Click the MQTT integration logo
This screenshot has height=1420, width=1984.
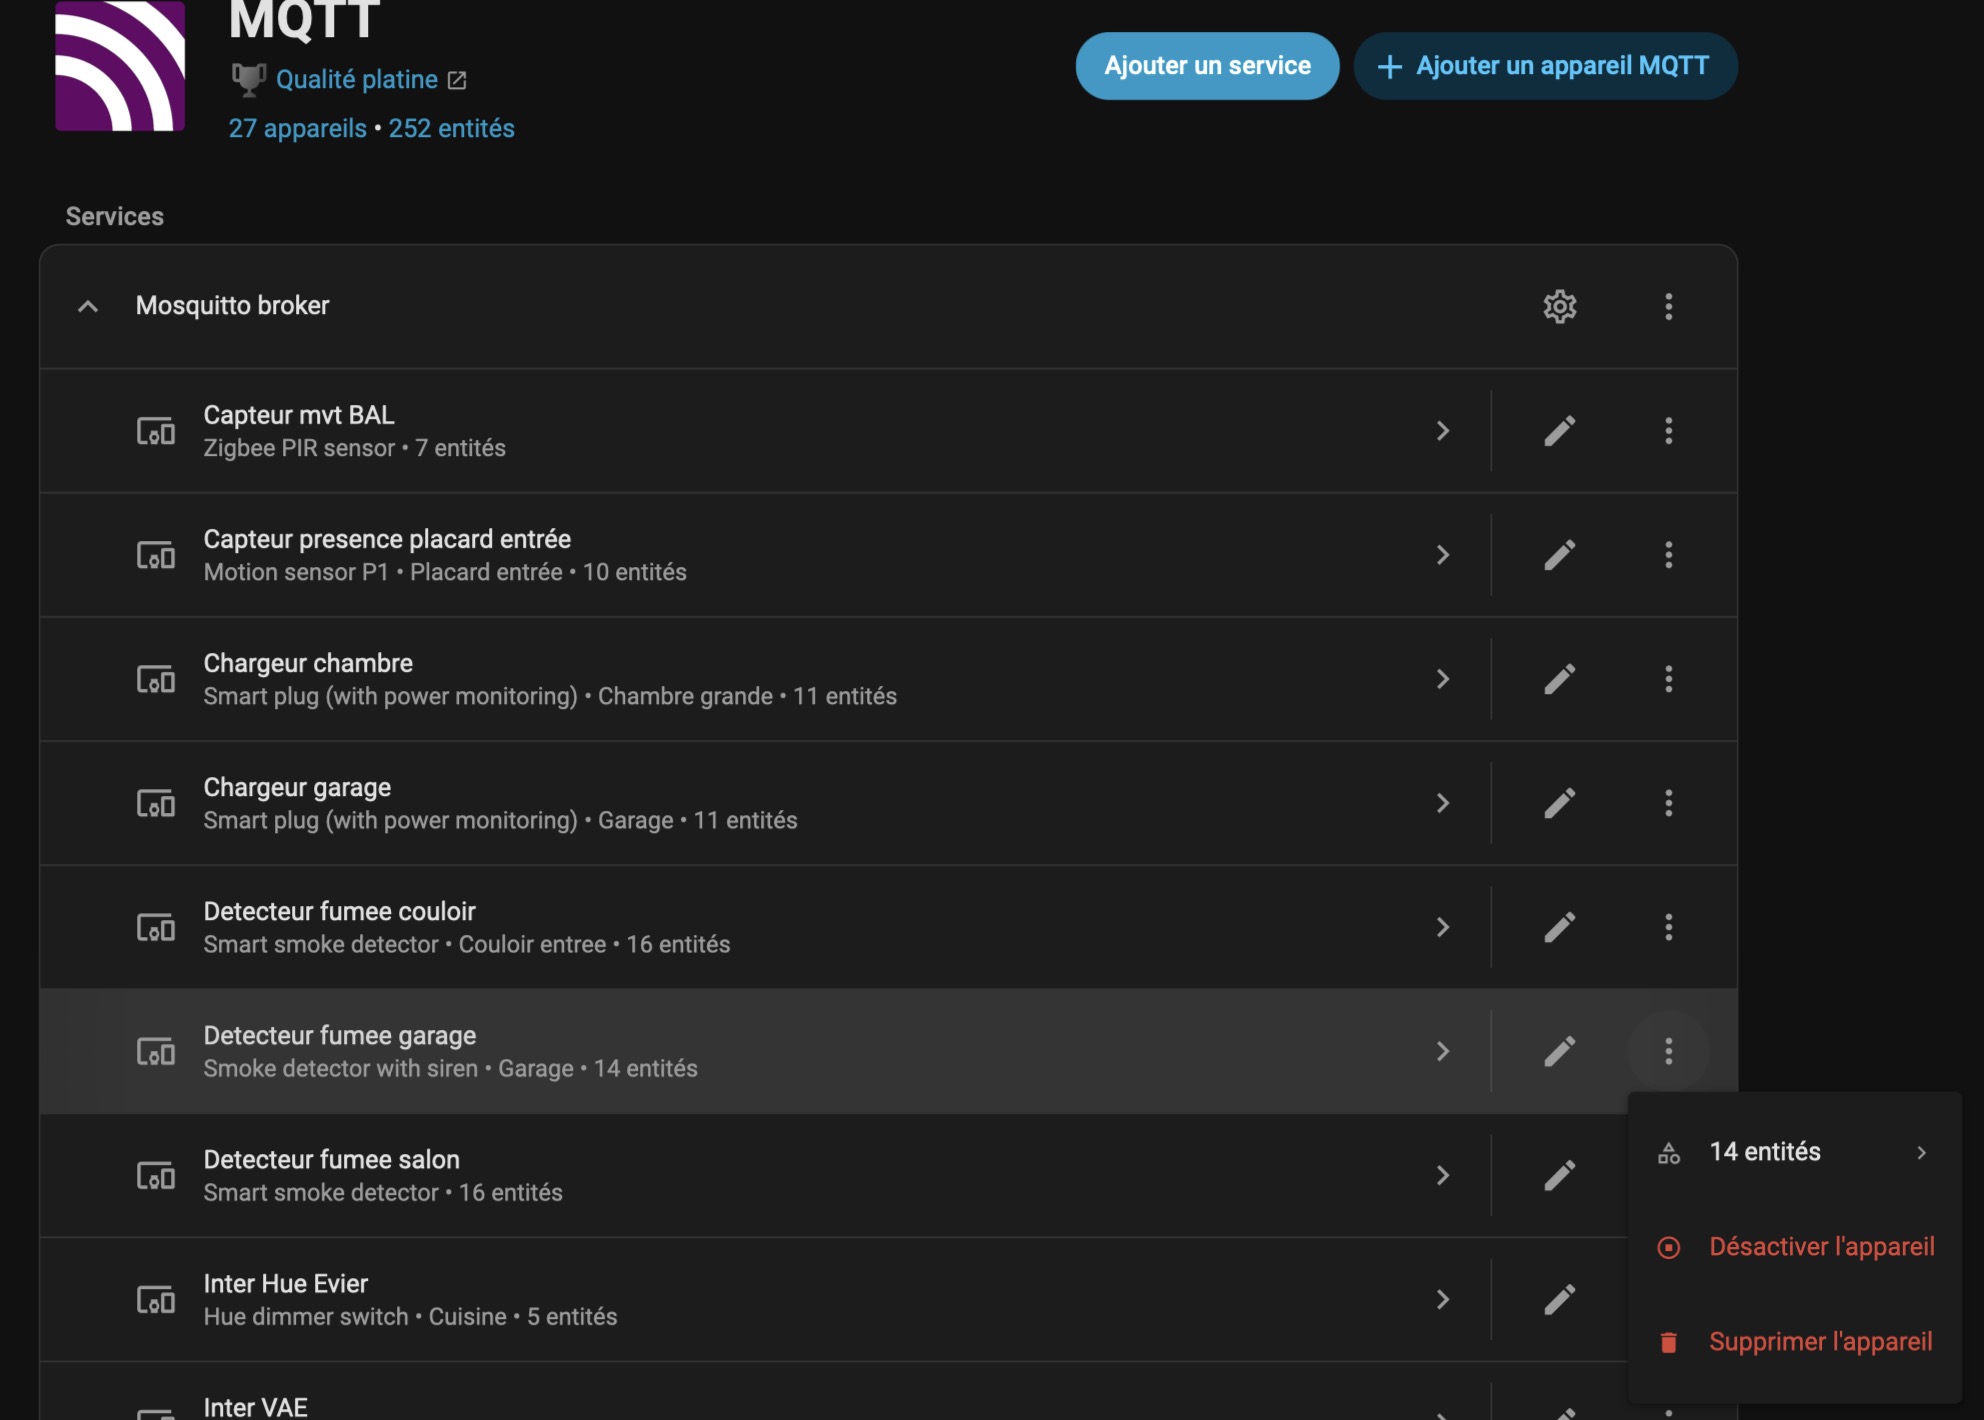coord(120,66)
